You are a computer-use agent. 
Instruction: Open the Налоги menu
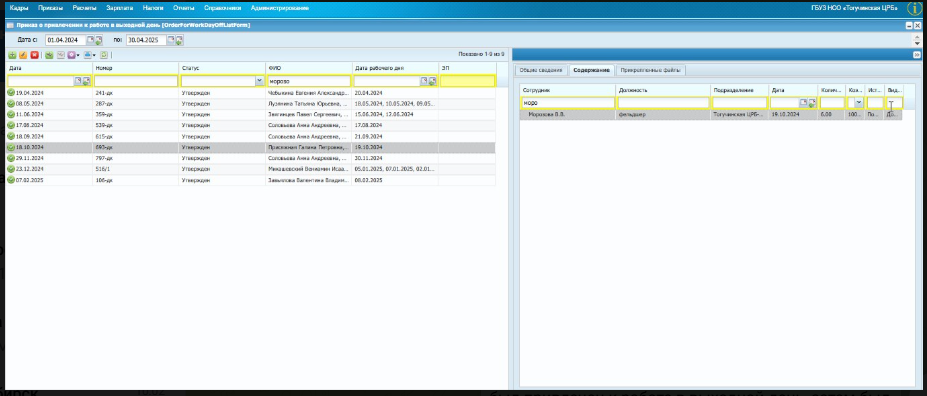pos(153,8)
